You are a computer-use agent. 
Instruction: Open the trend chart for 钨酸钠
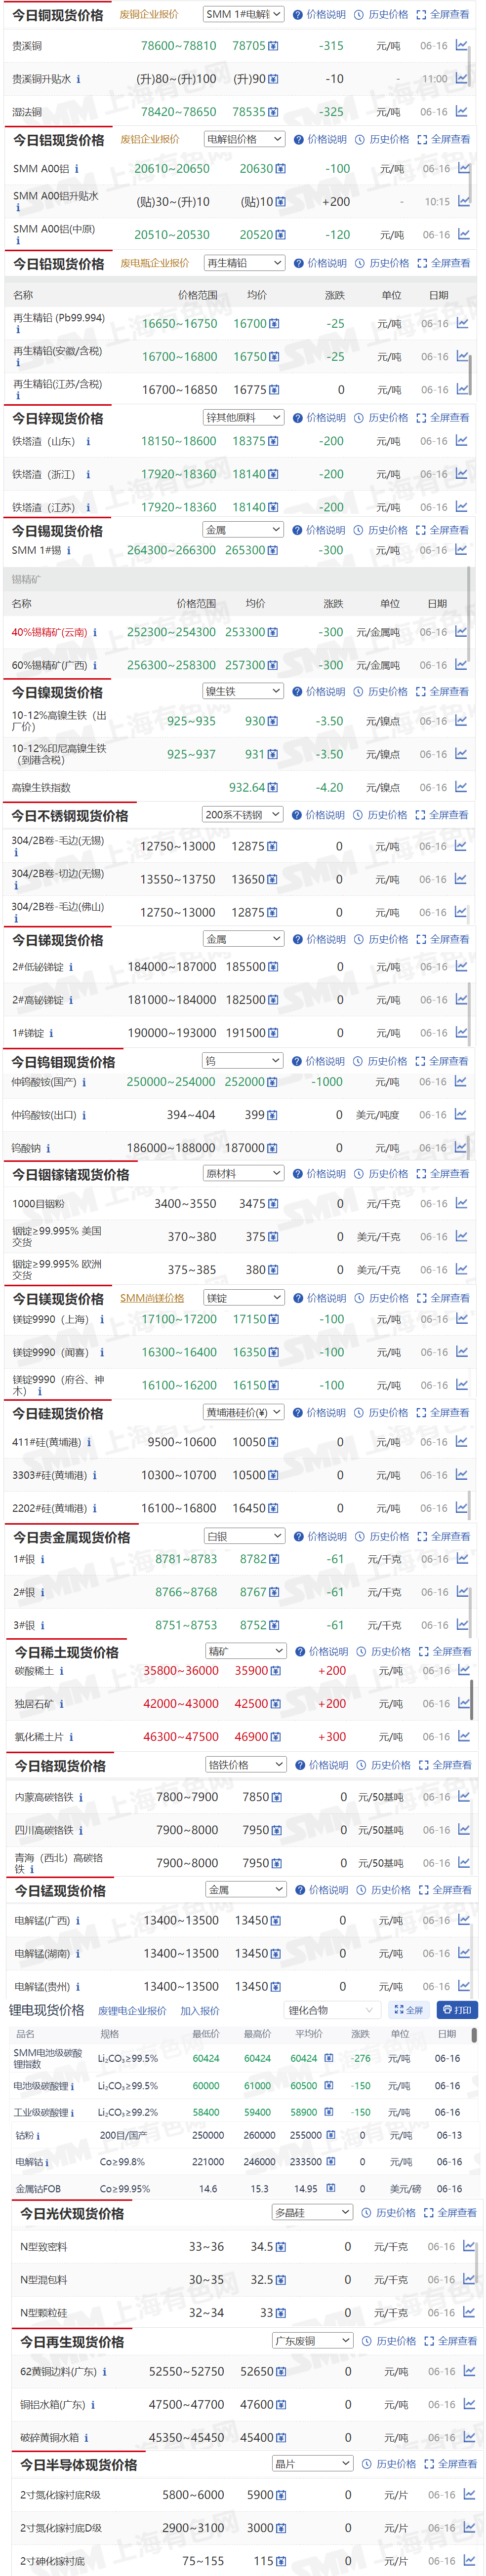pyautogui.click(x=461, y=1147)
